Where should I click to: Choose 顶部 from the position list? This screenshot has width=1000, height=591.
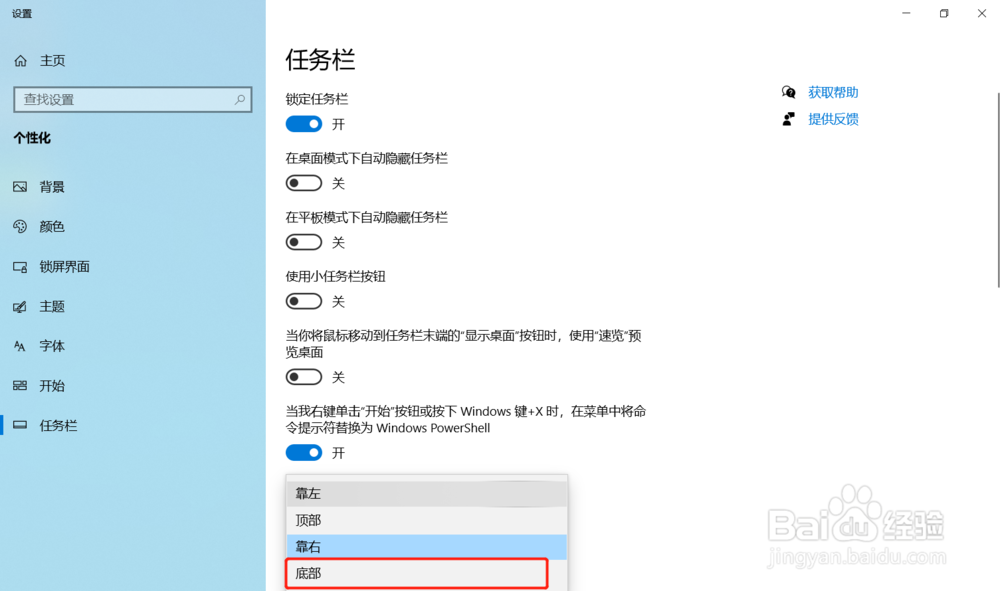pyautogui.click(x=427, y=520)
